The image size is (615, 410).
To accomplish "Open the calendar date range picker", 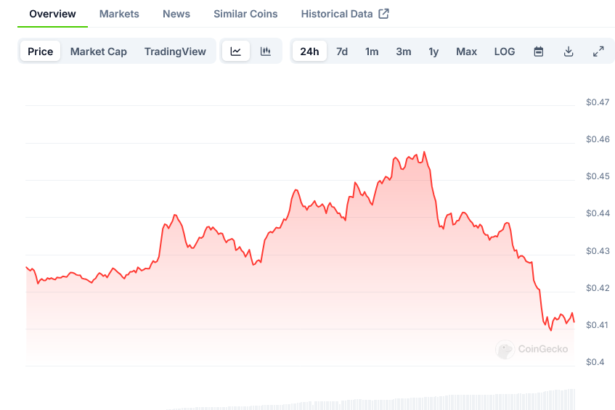I will tap(538, 51).
